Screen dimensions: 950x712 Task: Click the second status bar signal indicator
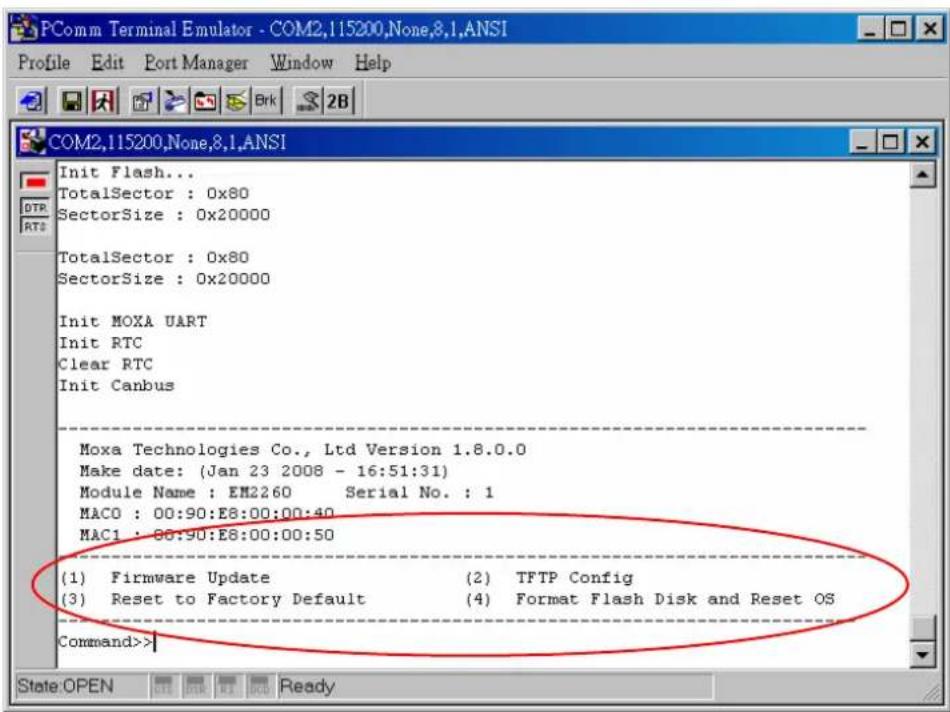tap(195, 685)
